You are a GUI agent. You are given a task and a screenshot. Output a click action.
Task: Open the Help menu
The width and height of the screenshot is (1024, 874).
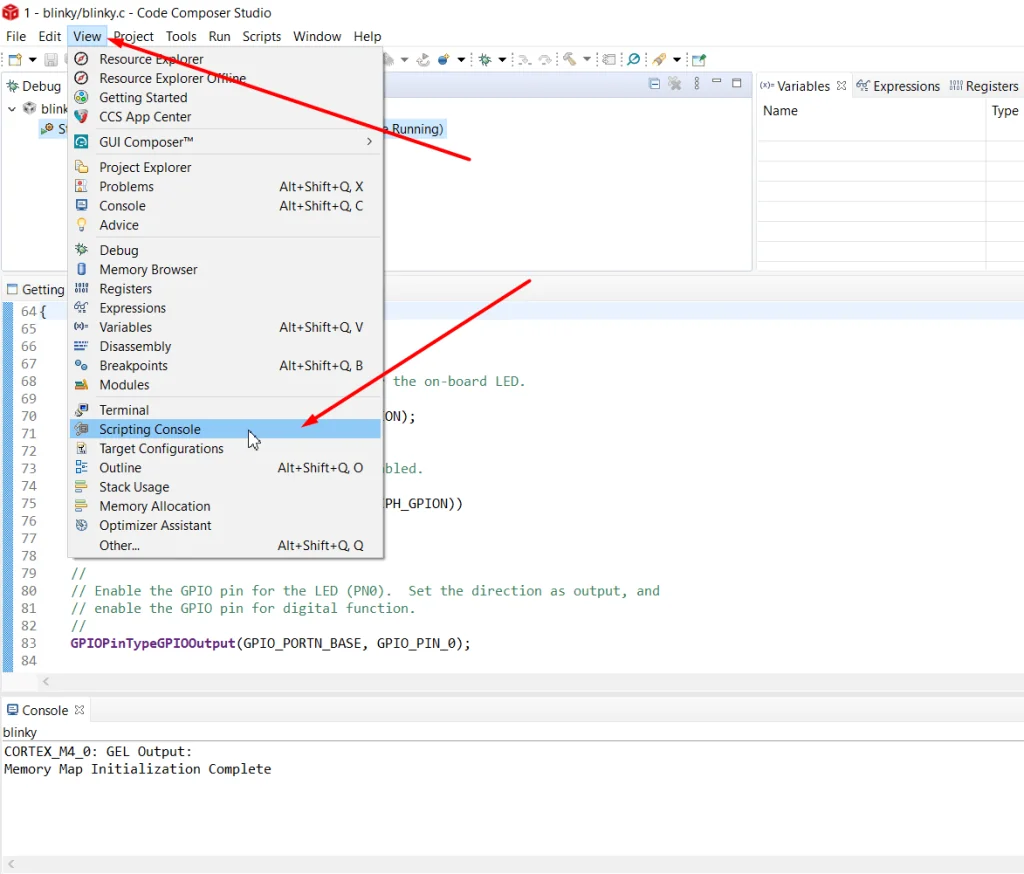point(367,37)
